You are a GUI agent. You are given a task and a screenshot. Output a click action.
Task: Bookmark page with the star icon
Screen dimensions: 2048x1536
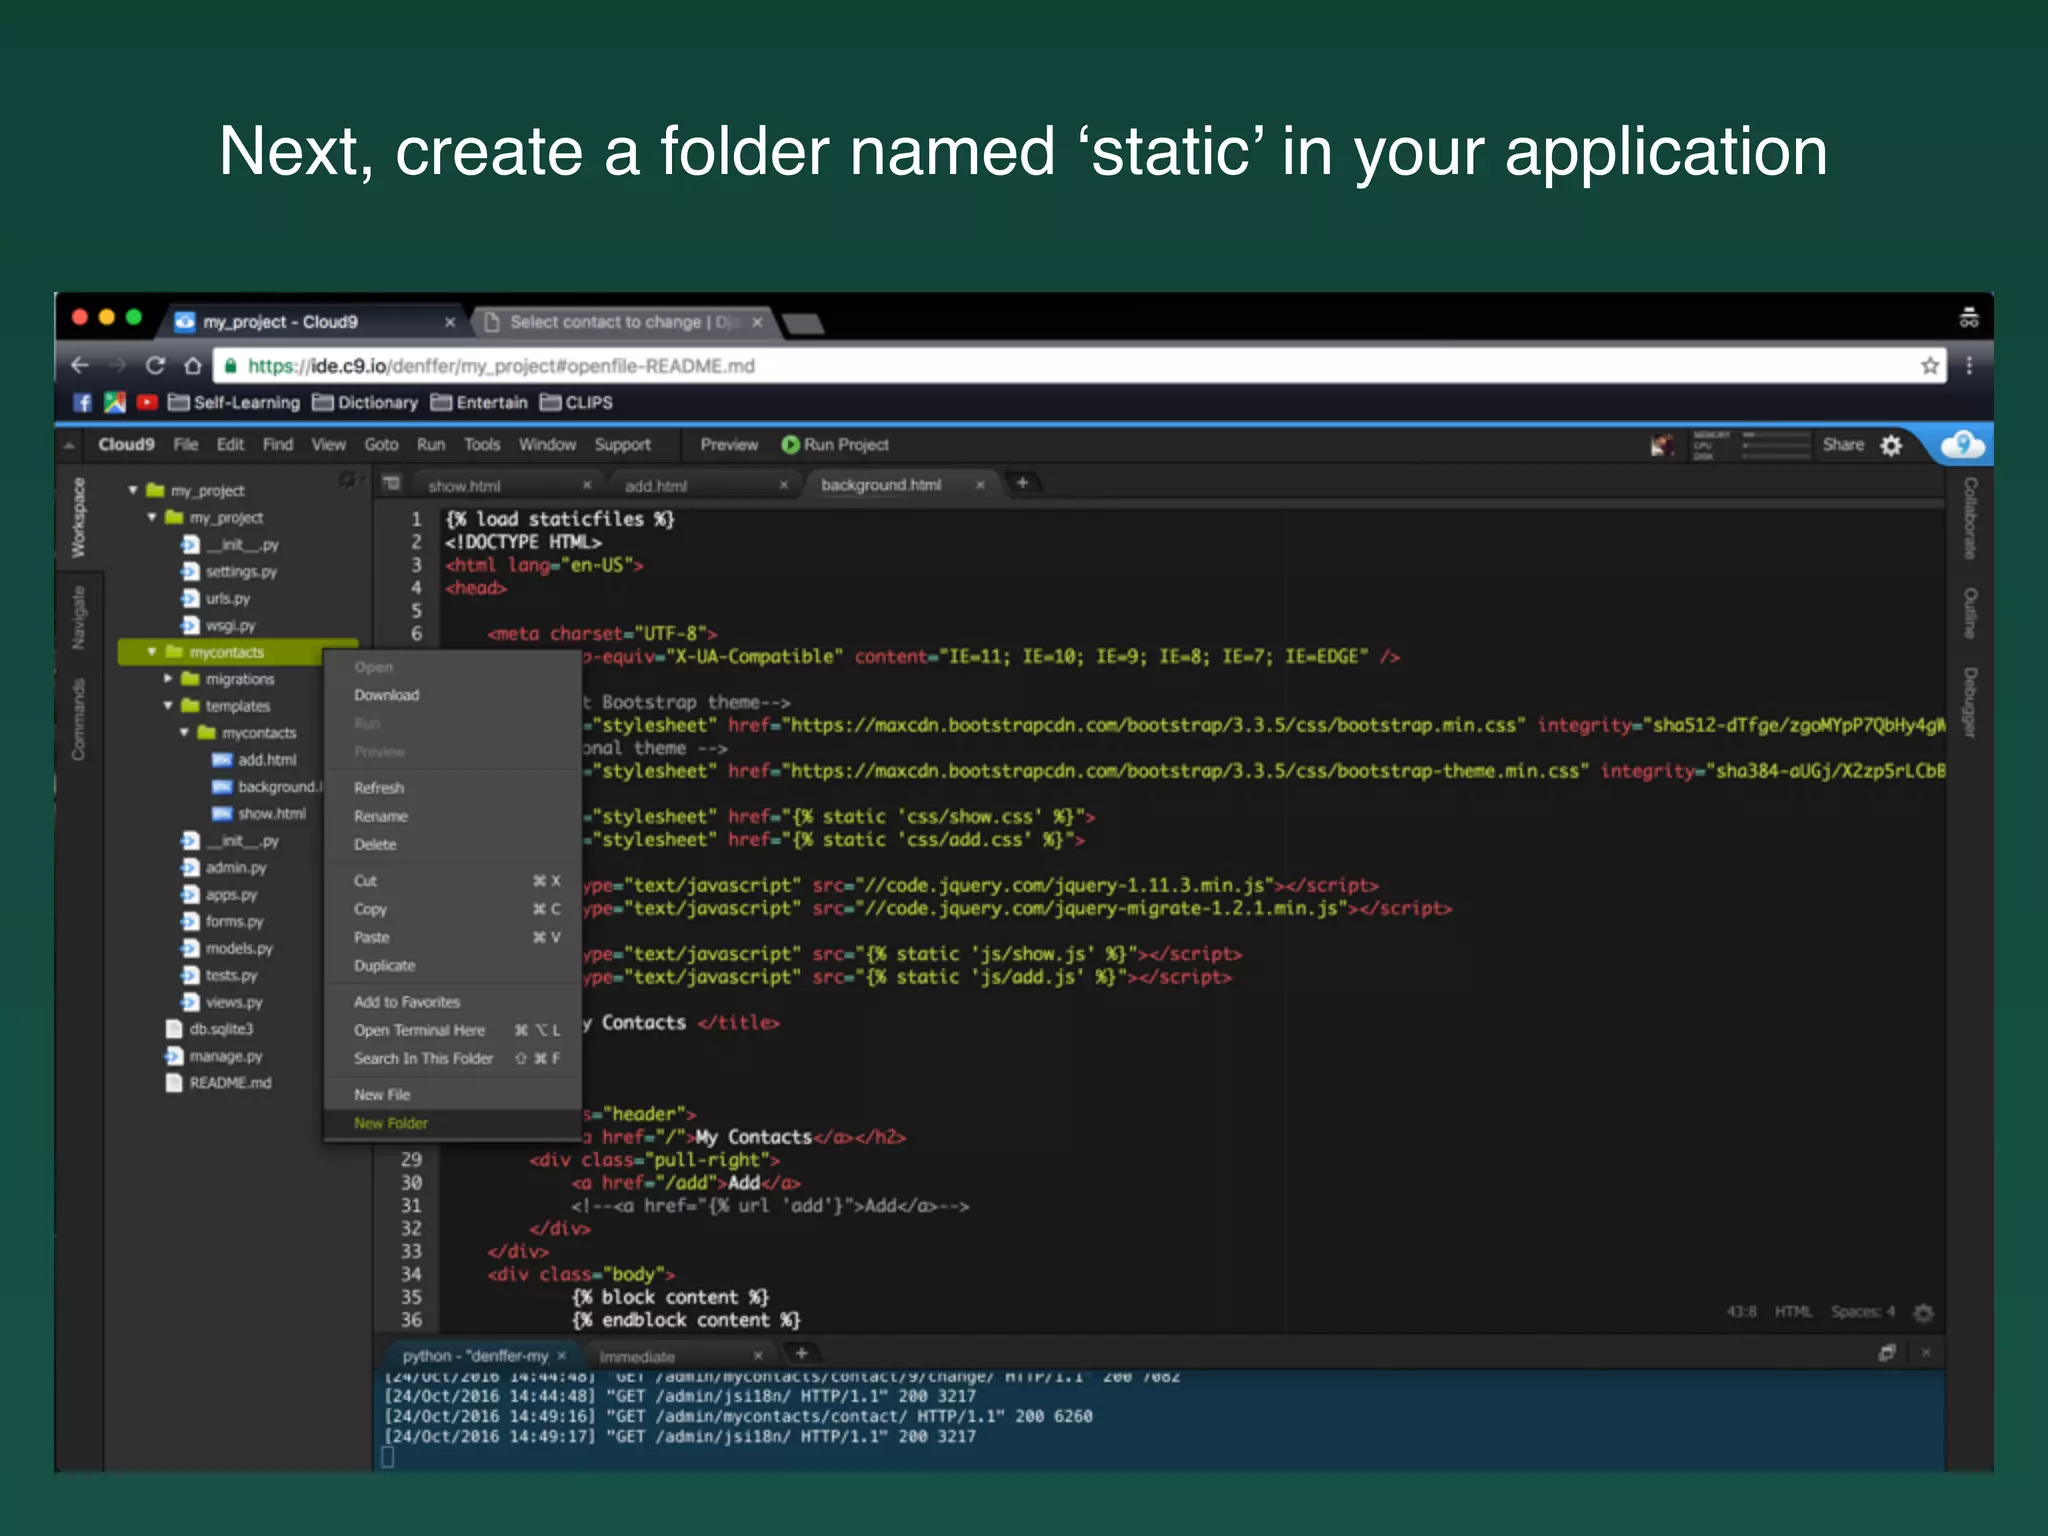(1930, 366)
